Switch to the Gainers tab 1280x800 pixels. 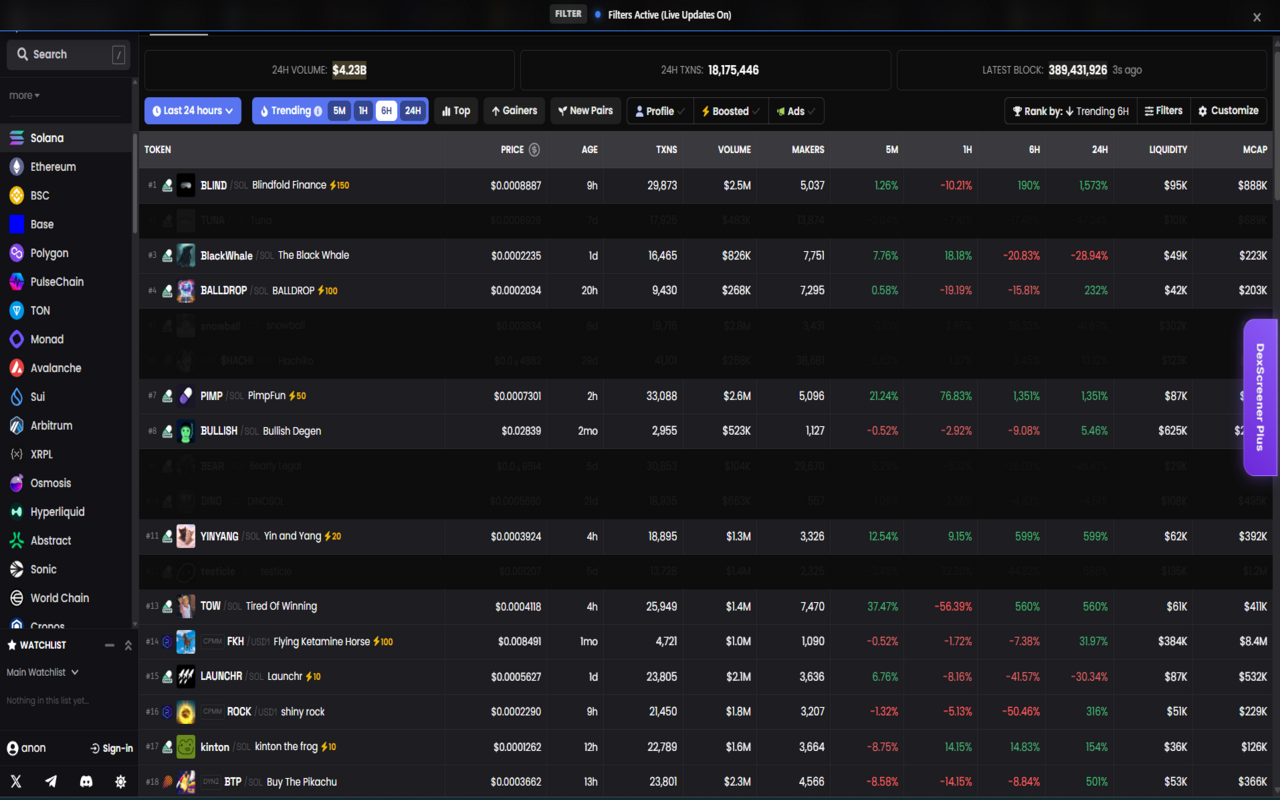point(514,111)
